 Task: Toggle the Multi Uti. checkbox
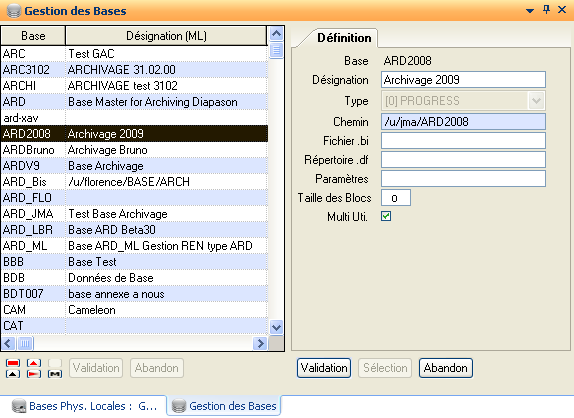point(386,216)
